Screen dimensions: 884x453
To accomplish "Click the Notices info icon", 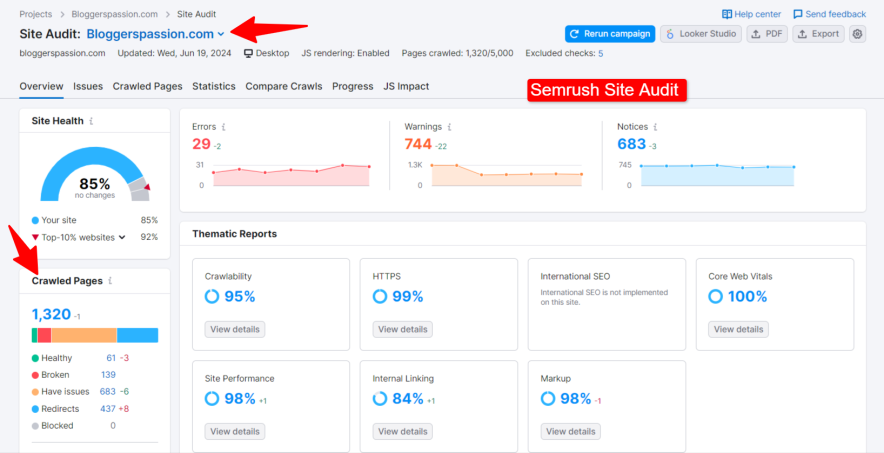I will tap(655, 127).
